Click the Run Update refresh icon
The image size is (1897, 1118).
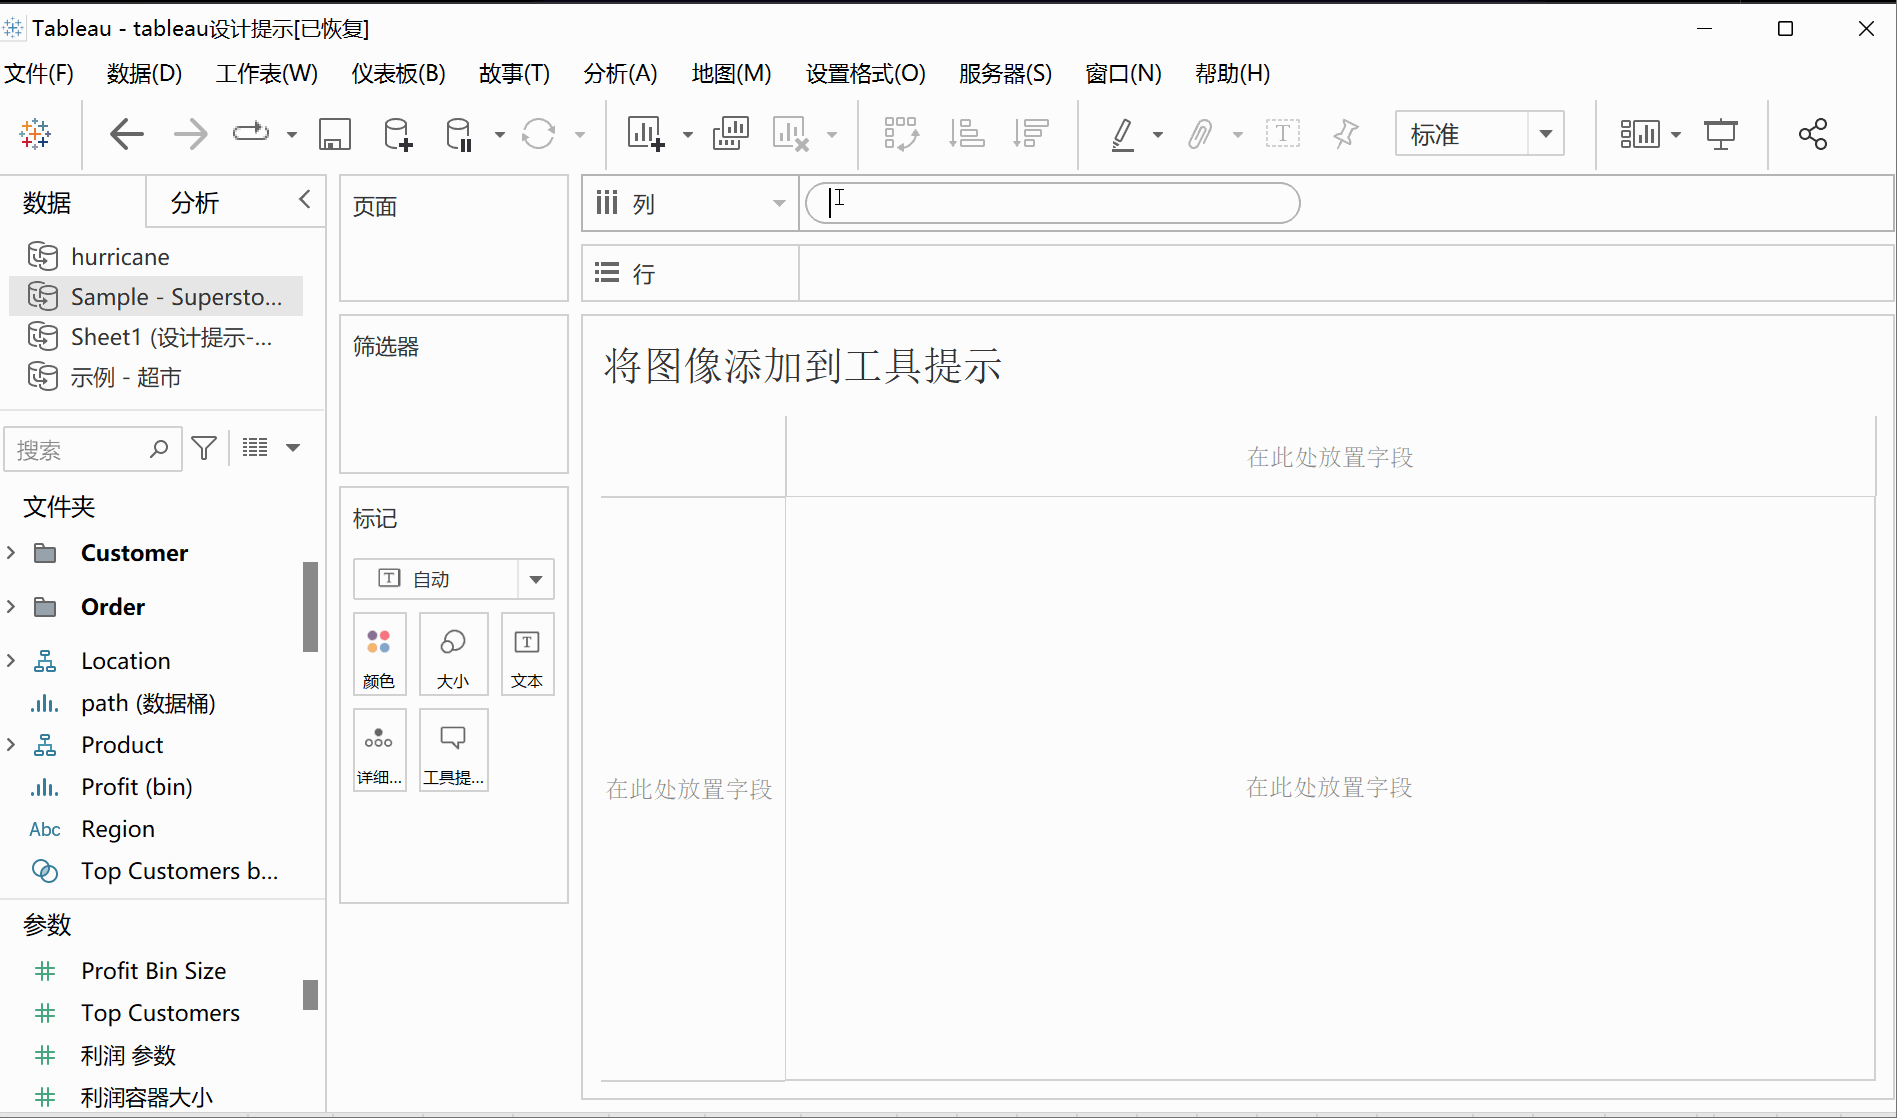[x=539, y=133]
